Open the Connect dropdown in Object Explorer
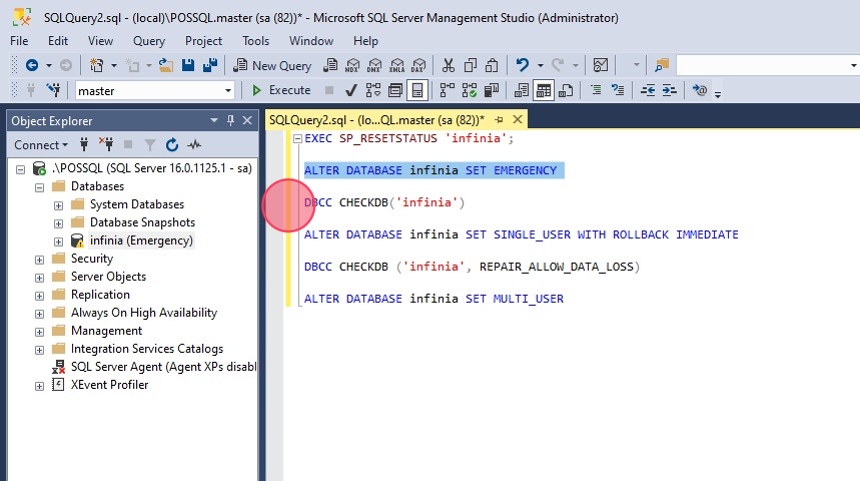860x481 pixels. (x=41, y=145)
